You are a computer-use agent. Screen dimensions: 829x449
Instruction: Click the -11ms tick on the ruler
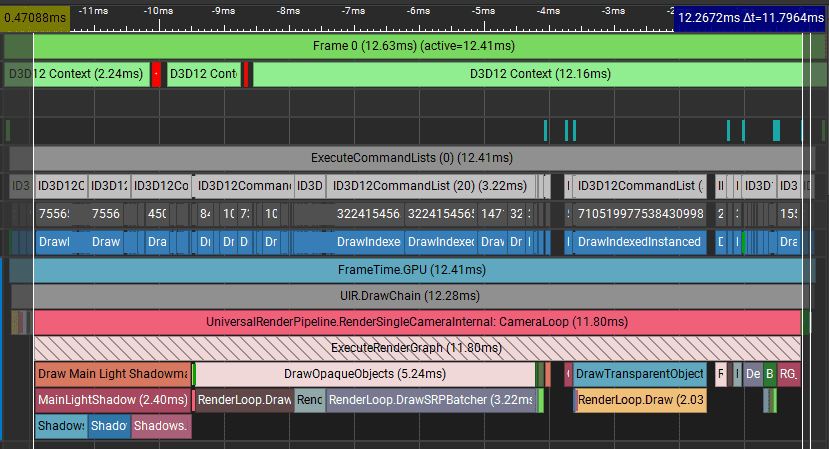tap(94, 11)
